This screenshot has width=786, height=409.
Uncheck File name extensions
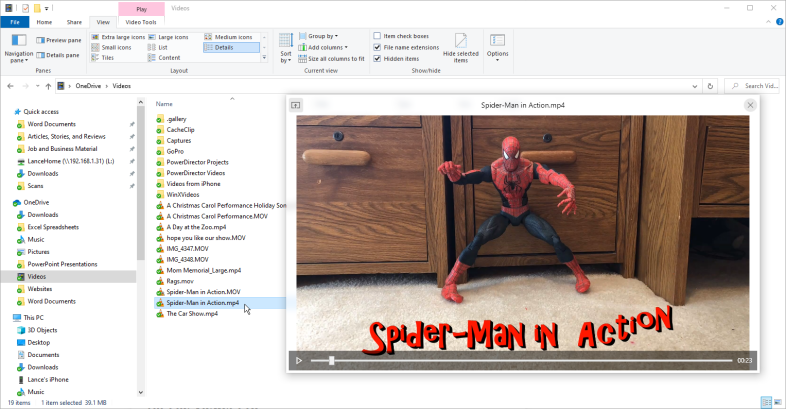[x=377, y=47]
